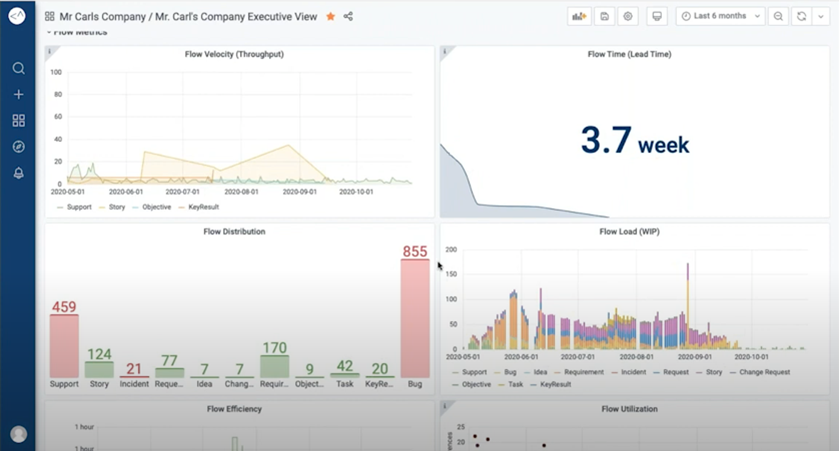Open Flow Load (WIP) panel title menu

point(629,232)
